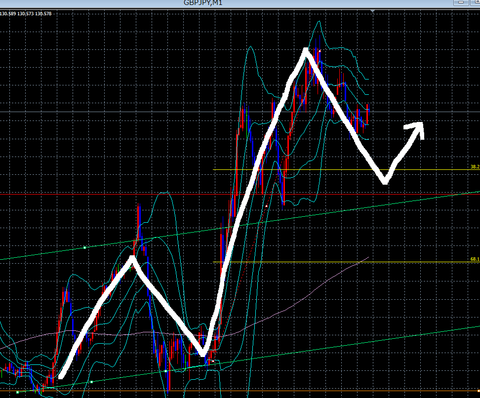Click the OHLC price readout text
This screenshot has height=398, width=480.
click(x=26, y=14)
